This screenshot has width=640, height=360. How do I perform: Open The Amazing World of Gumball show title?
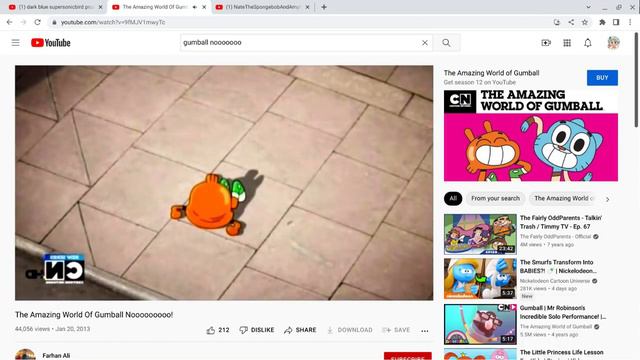(491, 73)
